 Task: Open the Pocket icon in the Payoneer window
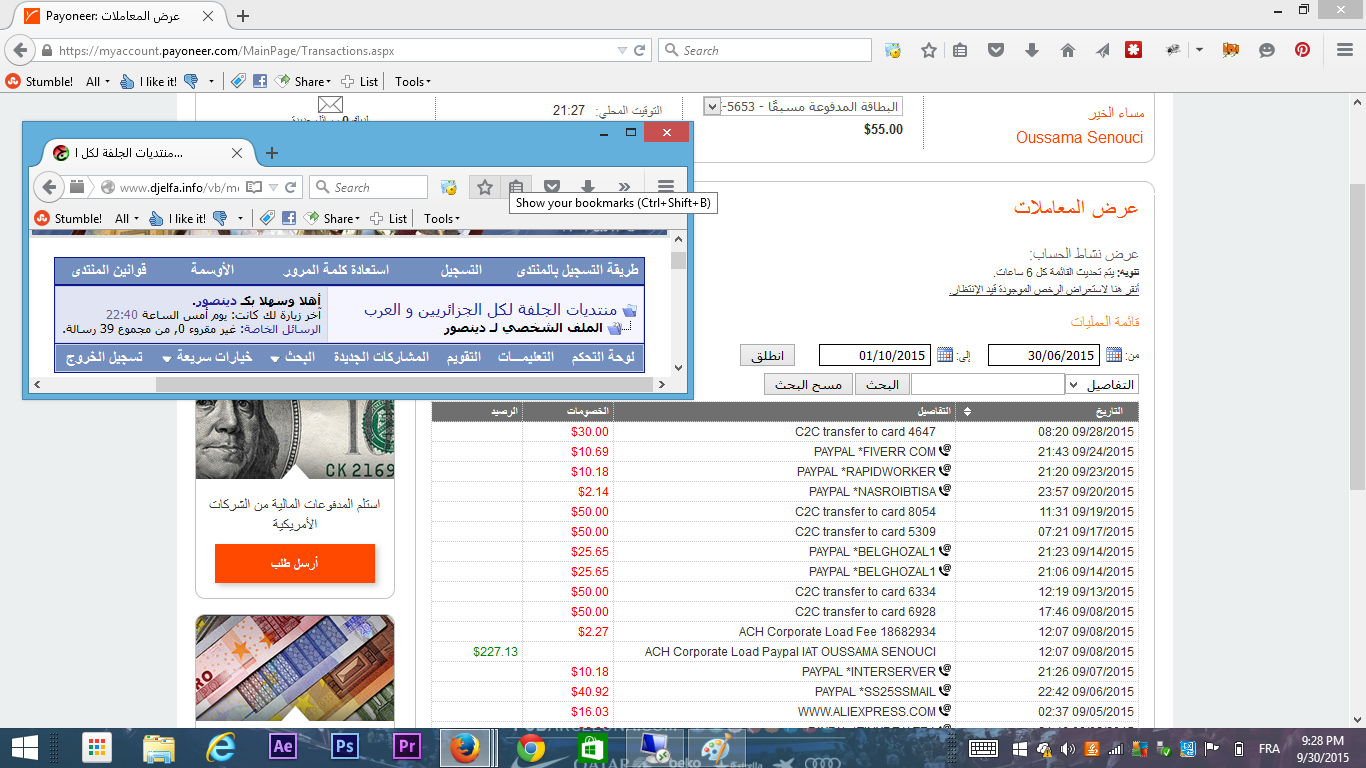[x=996, y=50]
